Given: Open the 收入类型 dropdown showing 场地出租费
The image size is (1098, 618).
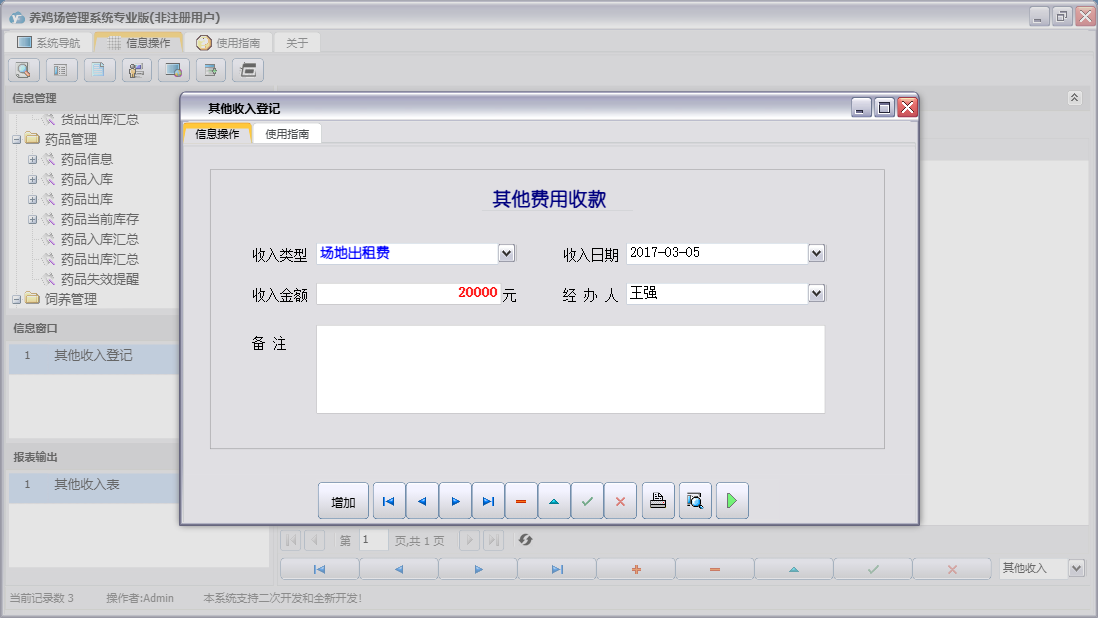Looking at the screenshot, I should [x=506, y=253].
